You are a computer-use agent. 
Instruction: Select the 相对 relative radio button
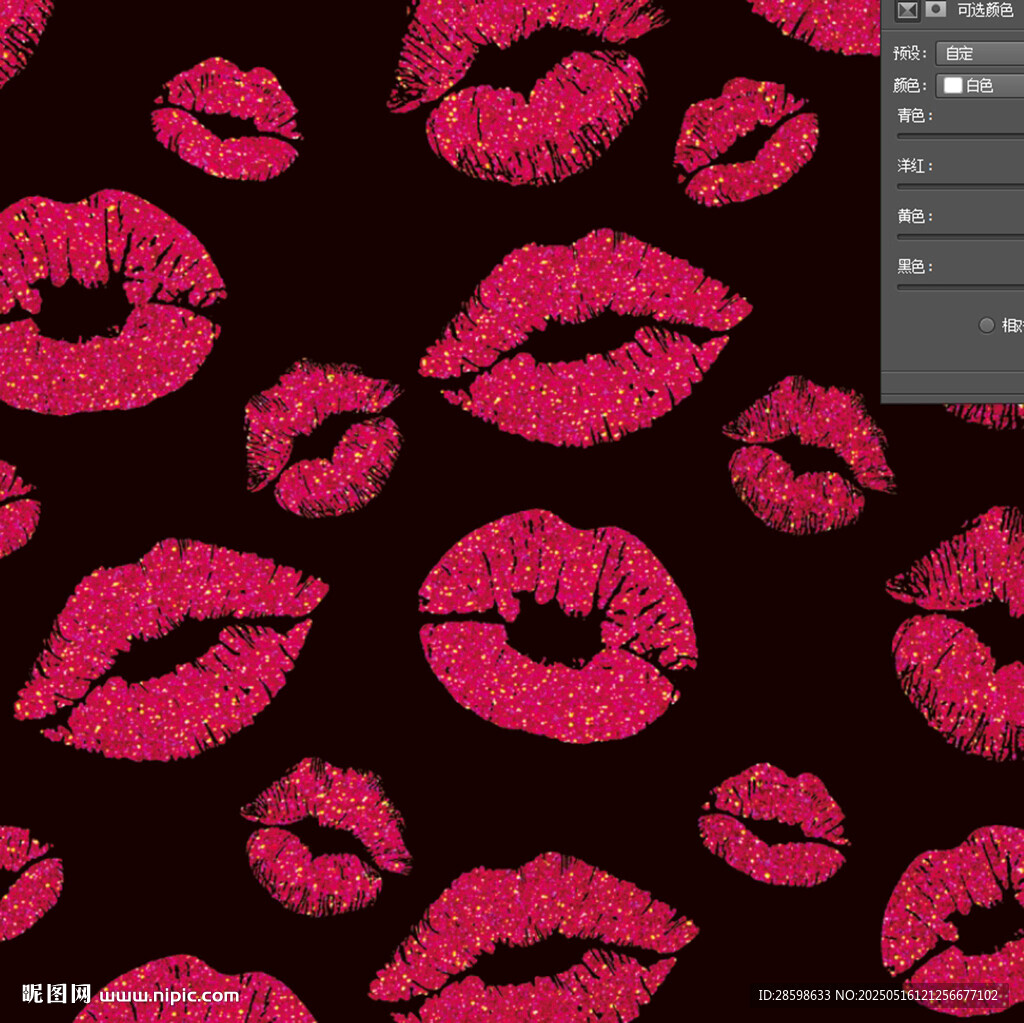coord(987,325)
